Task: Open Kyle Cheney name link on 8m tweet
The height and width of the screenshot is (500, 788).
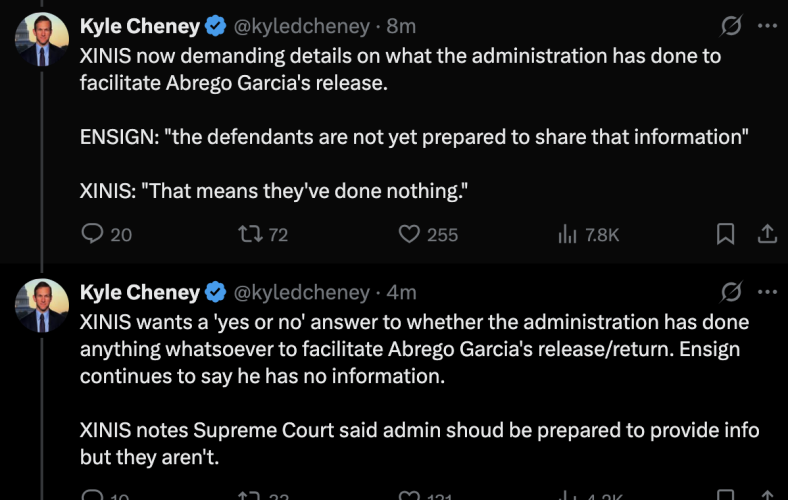Action: click(x=140, y=26)
